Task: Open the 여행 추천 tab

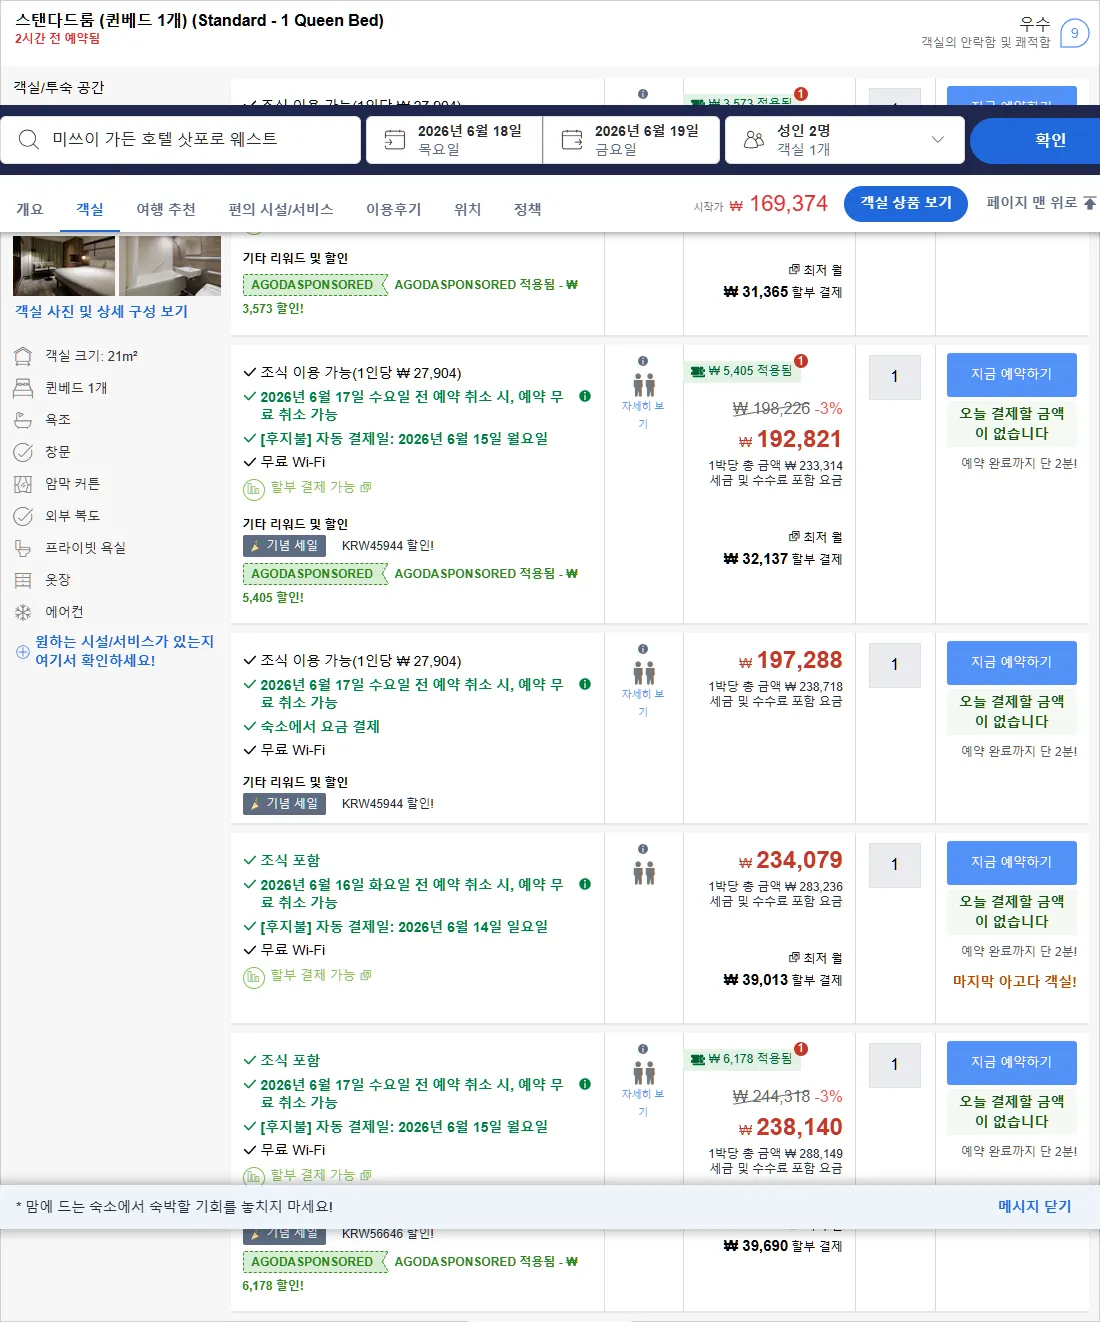Action: [x=166, y=209]
